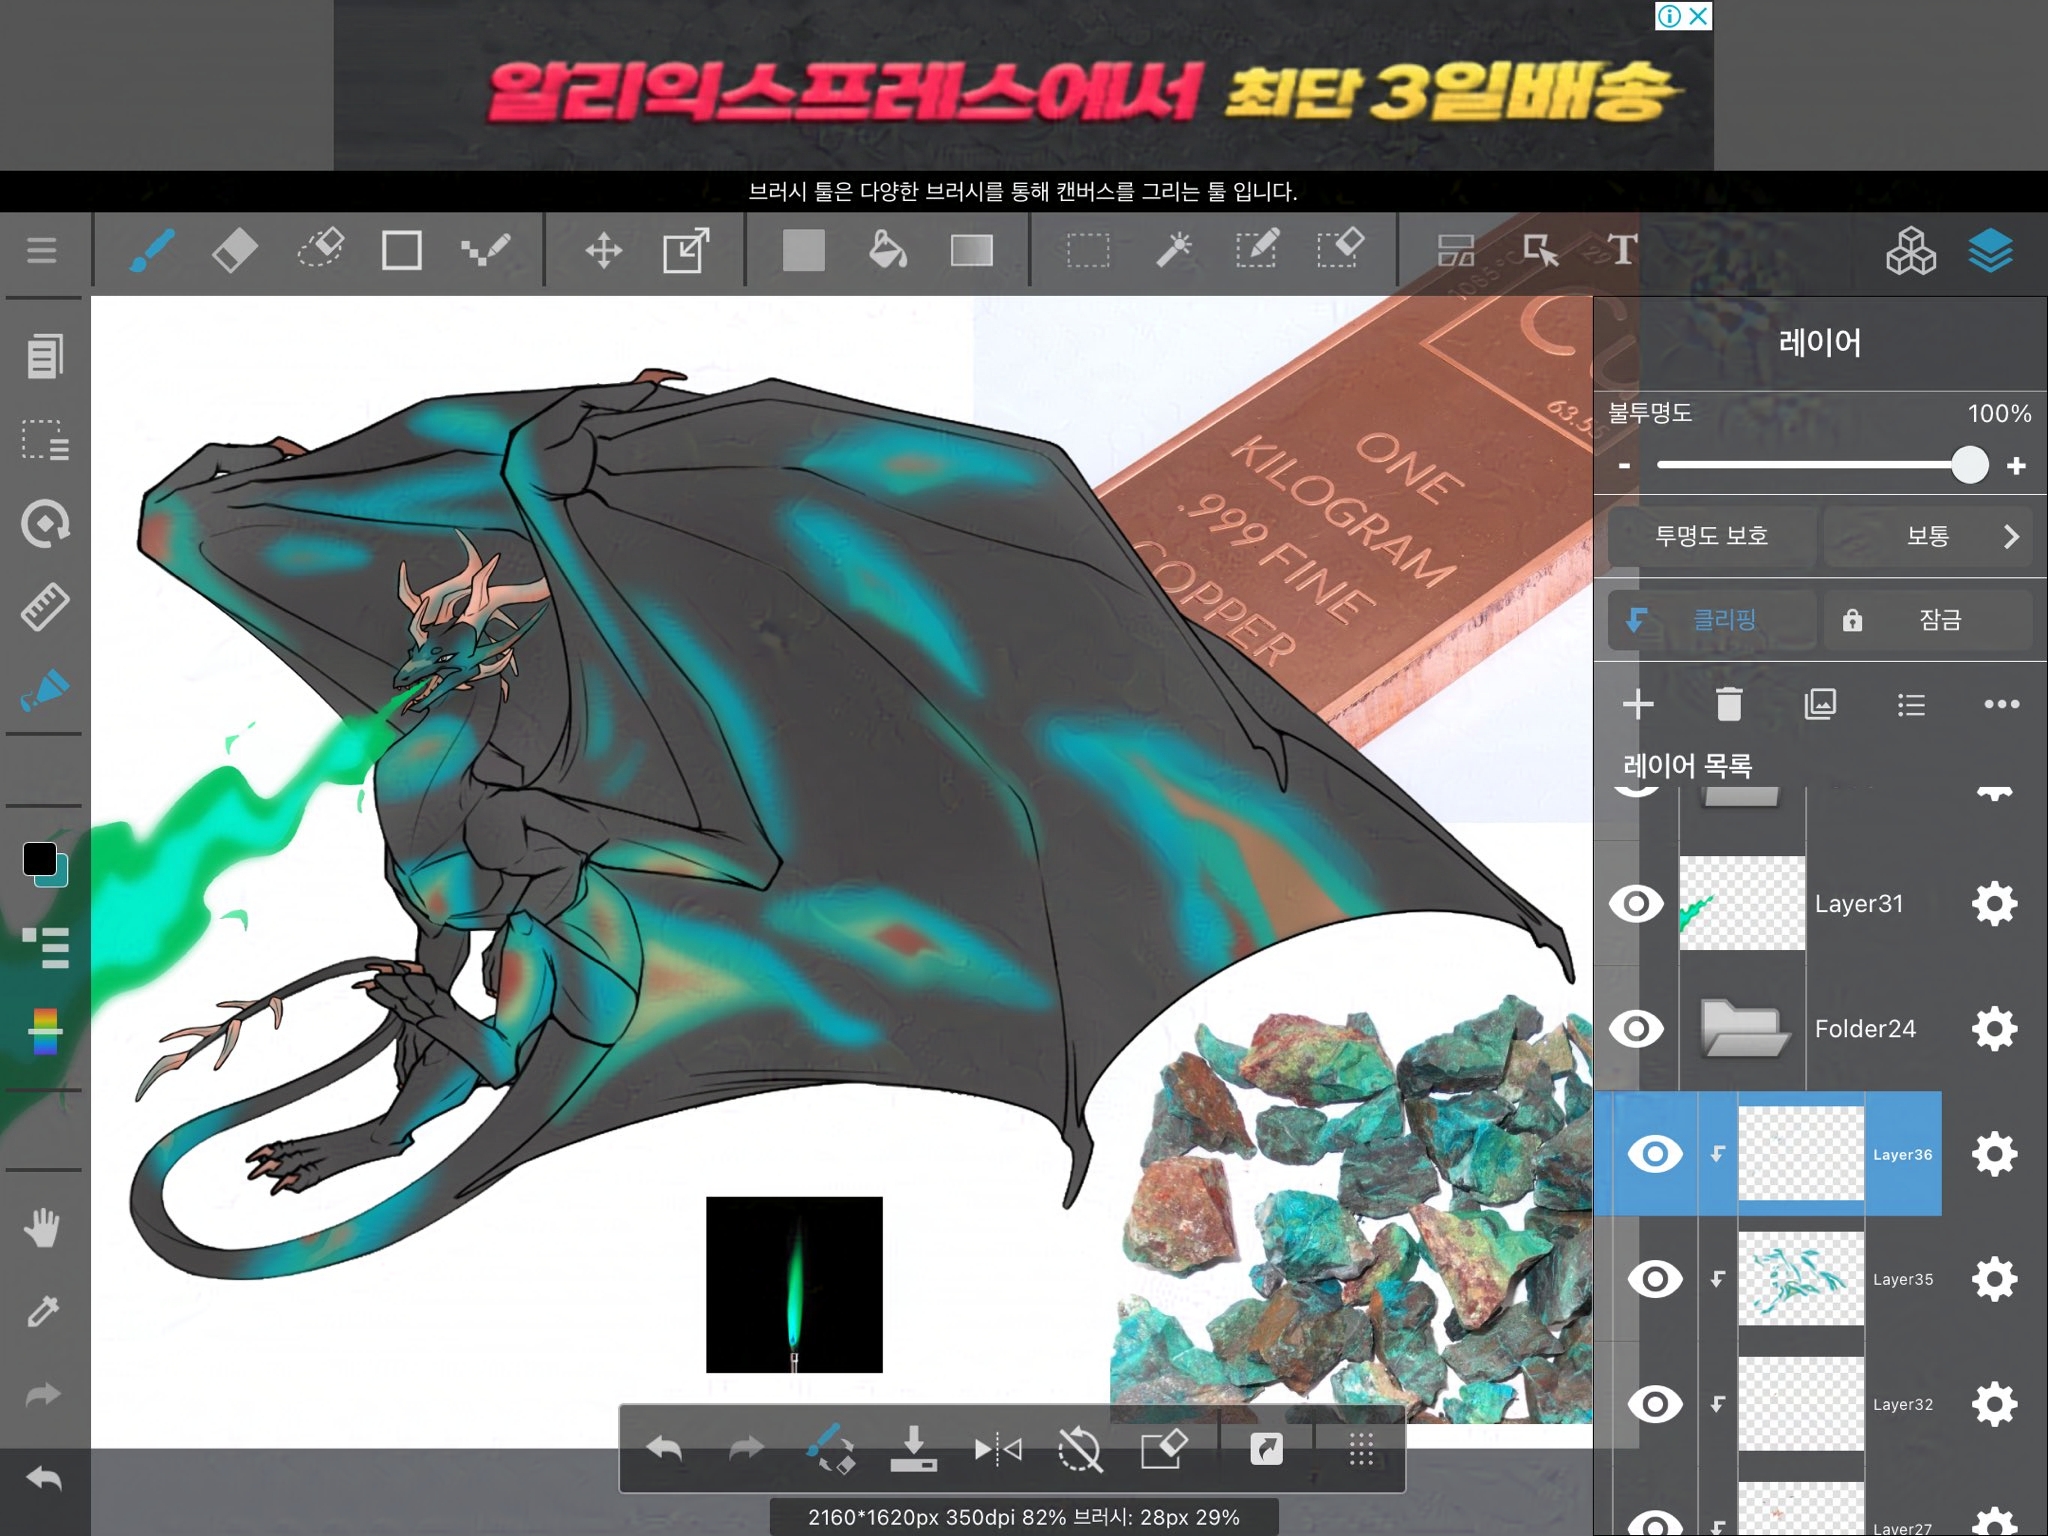Viewport: 2048px width, 1536px height.
Task: Click the opacity slider handle
Action: pos(1969,465)
